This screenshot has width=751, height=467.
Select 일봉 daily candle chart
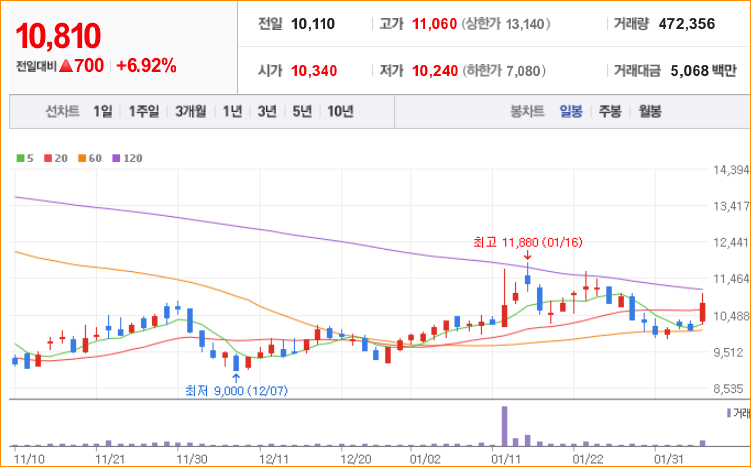[571, 112]
